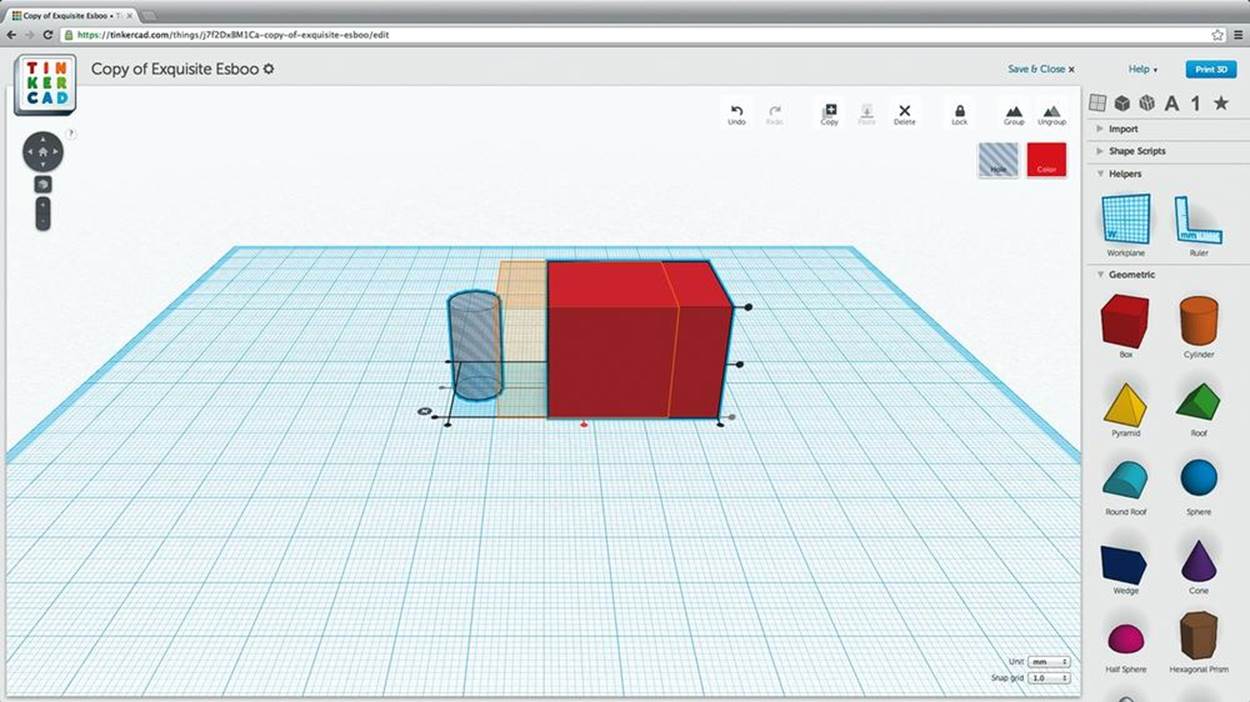Screen dimensions: 1250x702
Task: Open the Snap grid dropdown
Action: click(1049, 678)
